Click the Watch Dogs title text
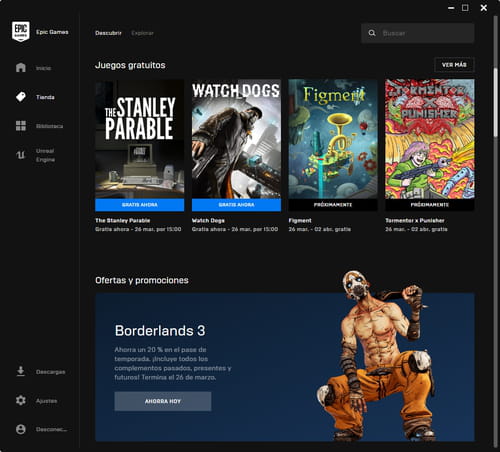The image size is (500, 452). click(208, 220)
